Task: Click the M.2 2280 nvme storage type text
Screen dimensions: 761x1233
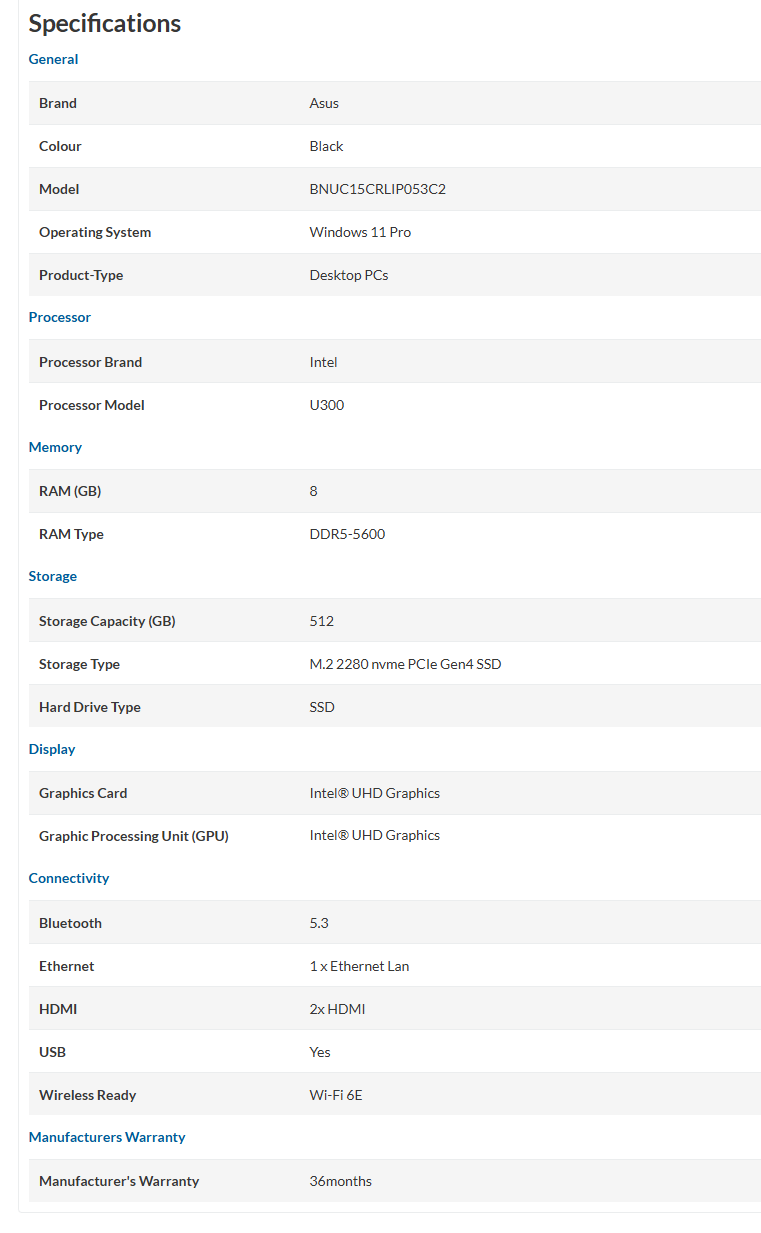Action: [x=405, y=664]
